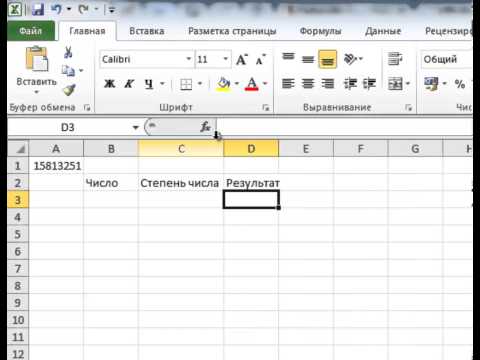
Task: Select cell with value 15813251
Action: coord(56,166)
